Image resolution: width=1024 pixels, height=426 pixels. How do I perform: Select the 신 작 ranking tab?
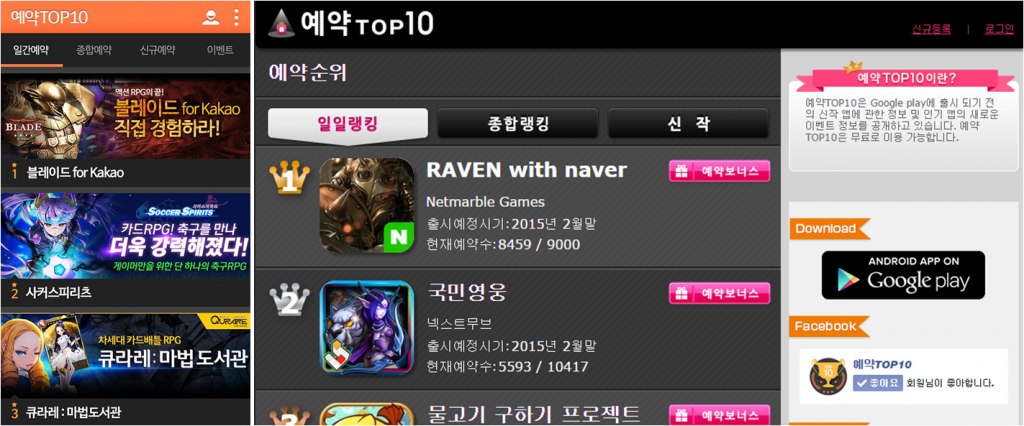point(688,123)
